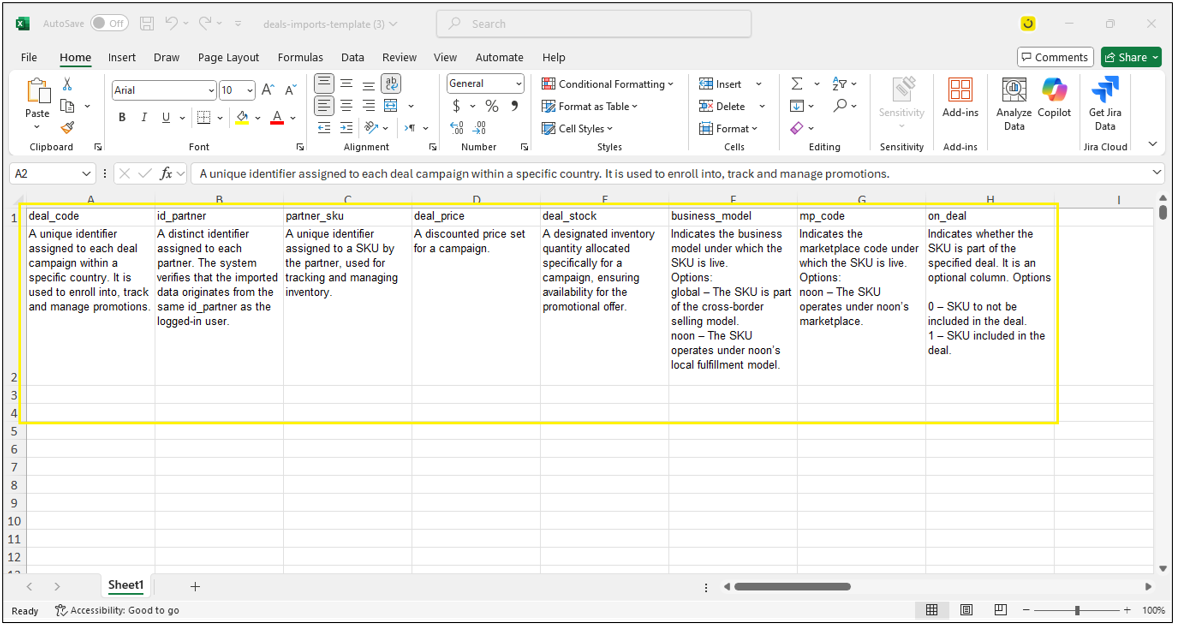This screenshot has width=1177, height=625.
Task: Switch to Page Break Preview view icon
Action: tap(1000, 610)
